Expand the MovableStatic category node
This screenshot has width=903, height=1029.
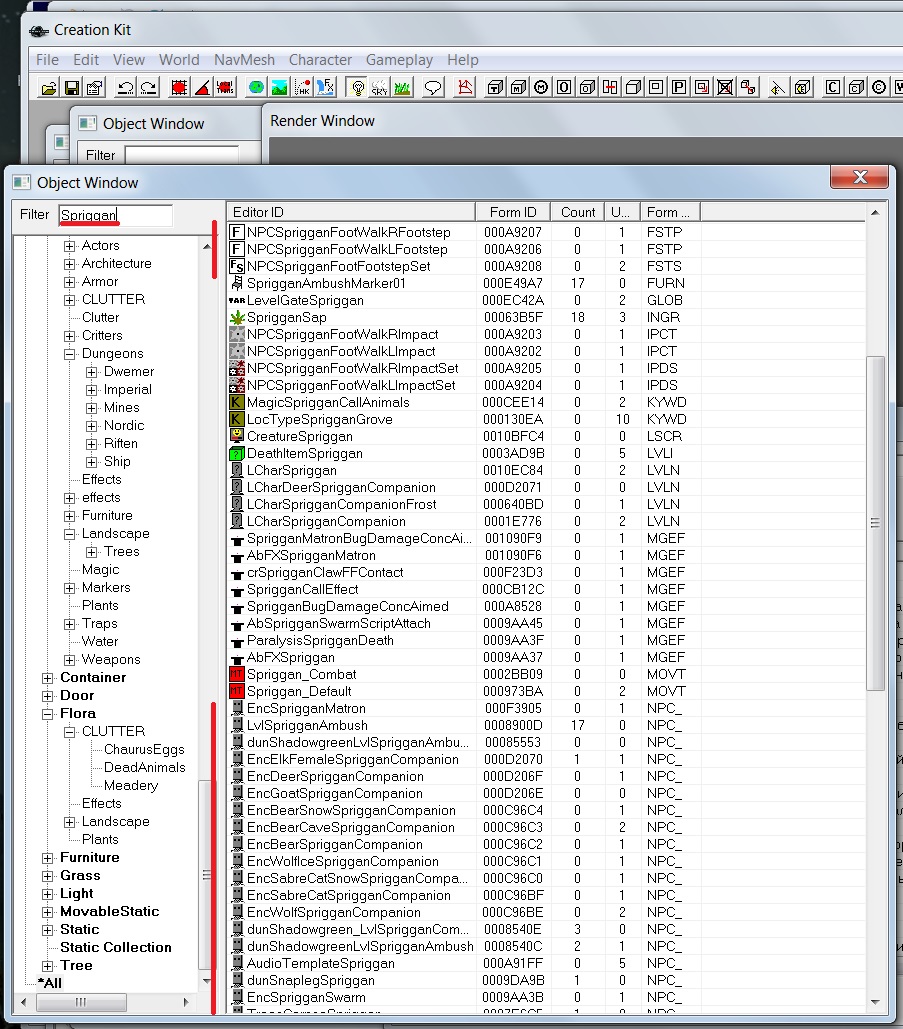pos(47,912)
